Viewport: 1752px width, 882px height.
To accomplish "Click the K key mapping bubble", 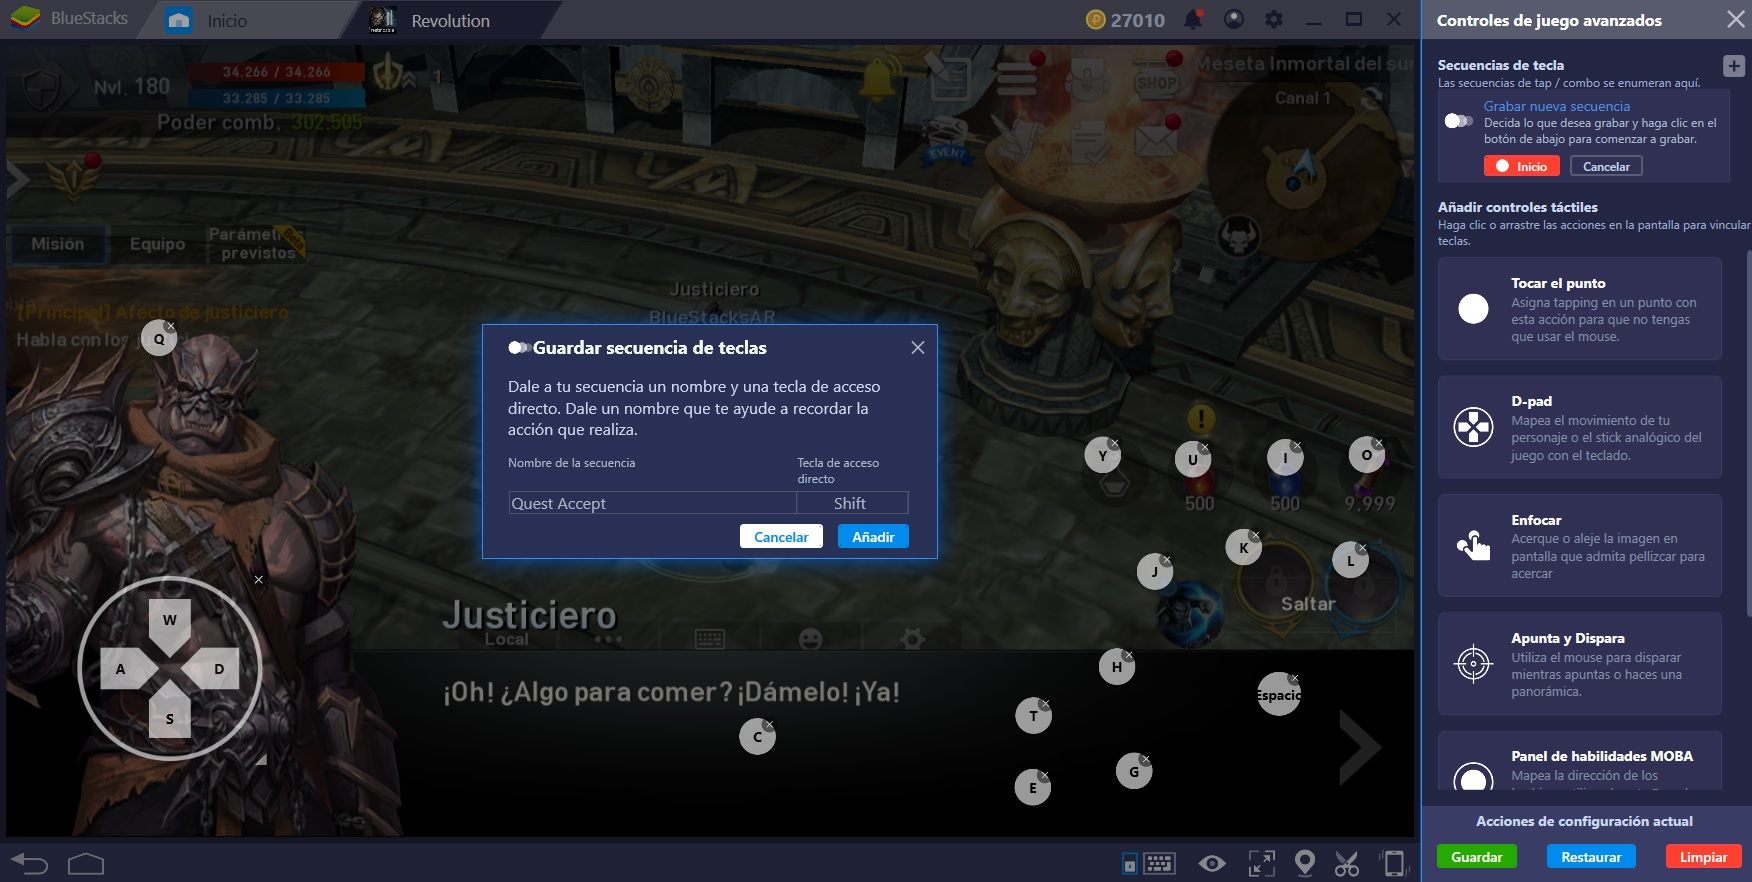I will point(1244,548).
